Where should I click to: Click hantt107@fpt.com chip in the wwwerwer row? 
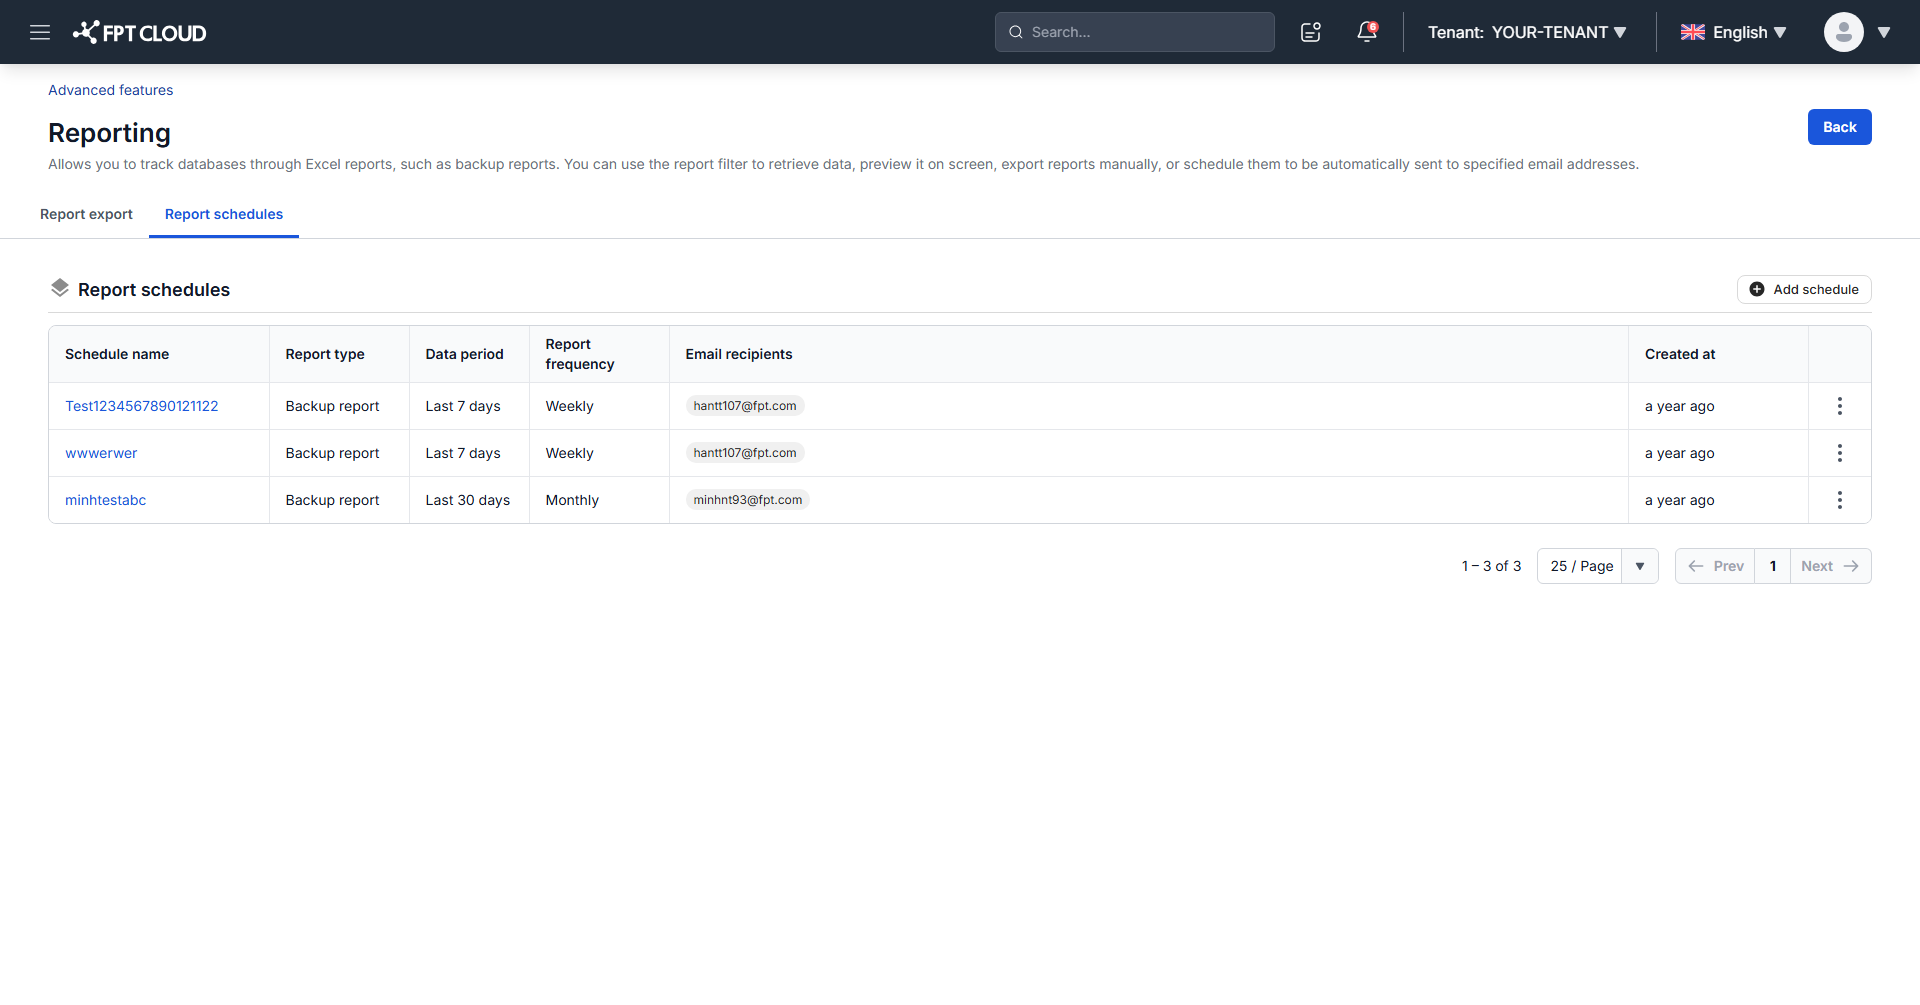[x=745, y=453]
